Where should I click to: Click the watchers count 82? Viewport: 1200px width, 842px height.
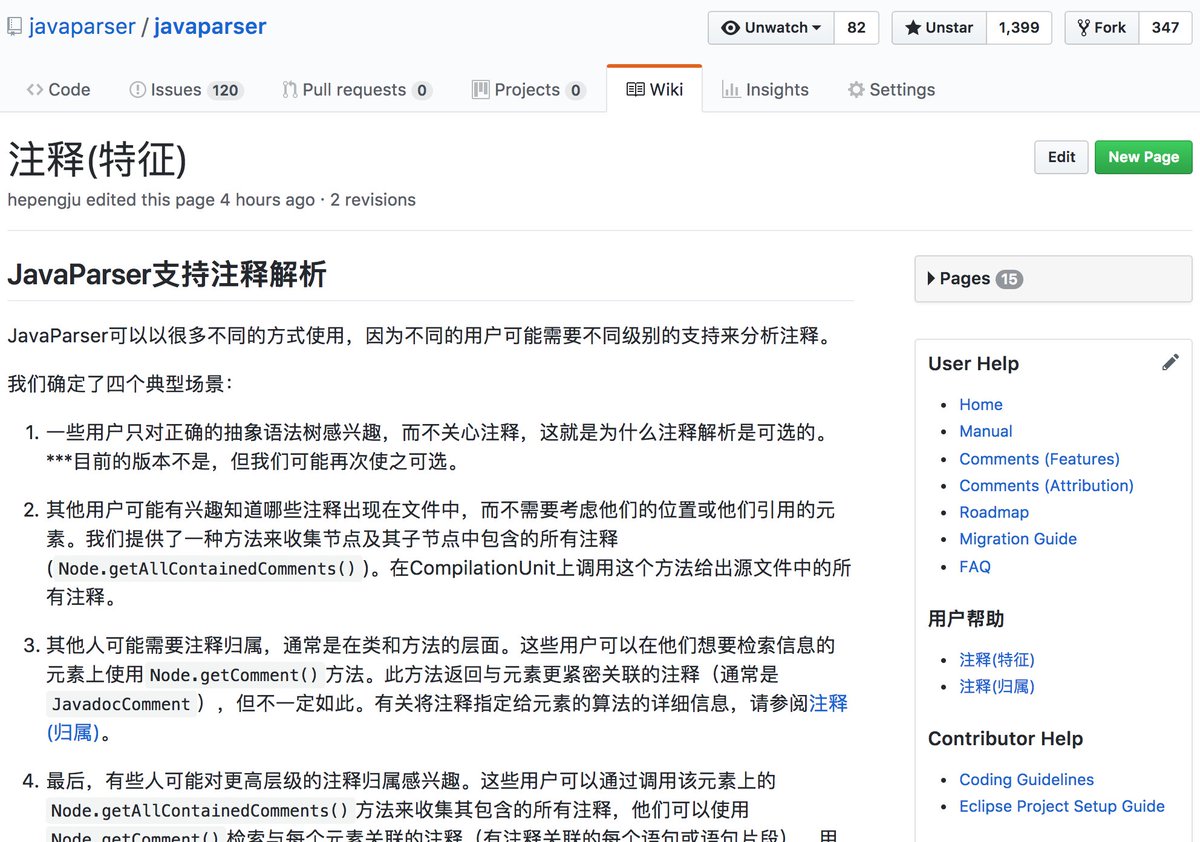(856, 28)
